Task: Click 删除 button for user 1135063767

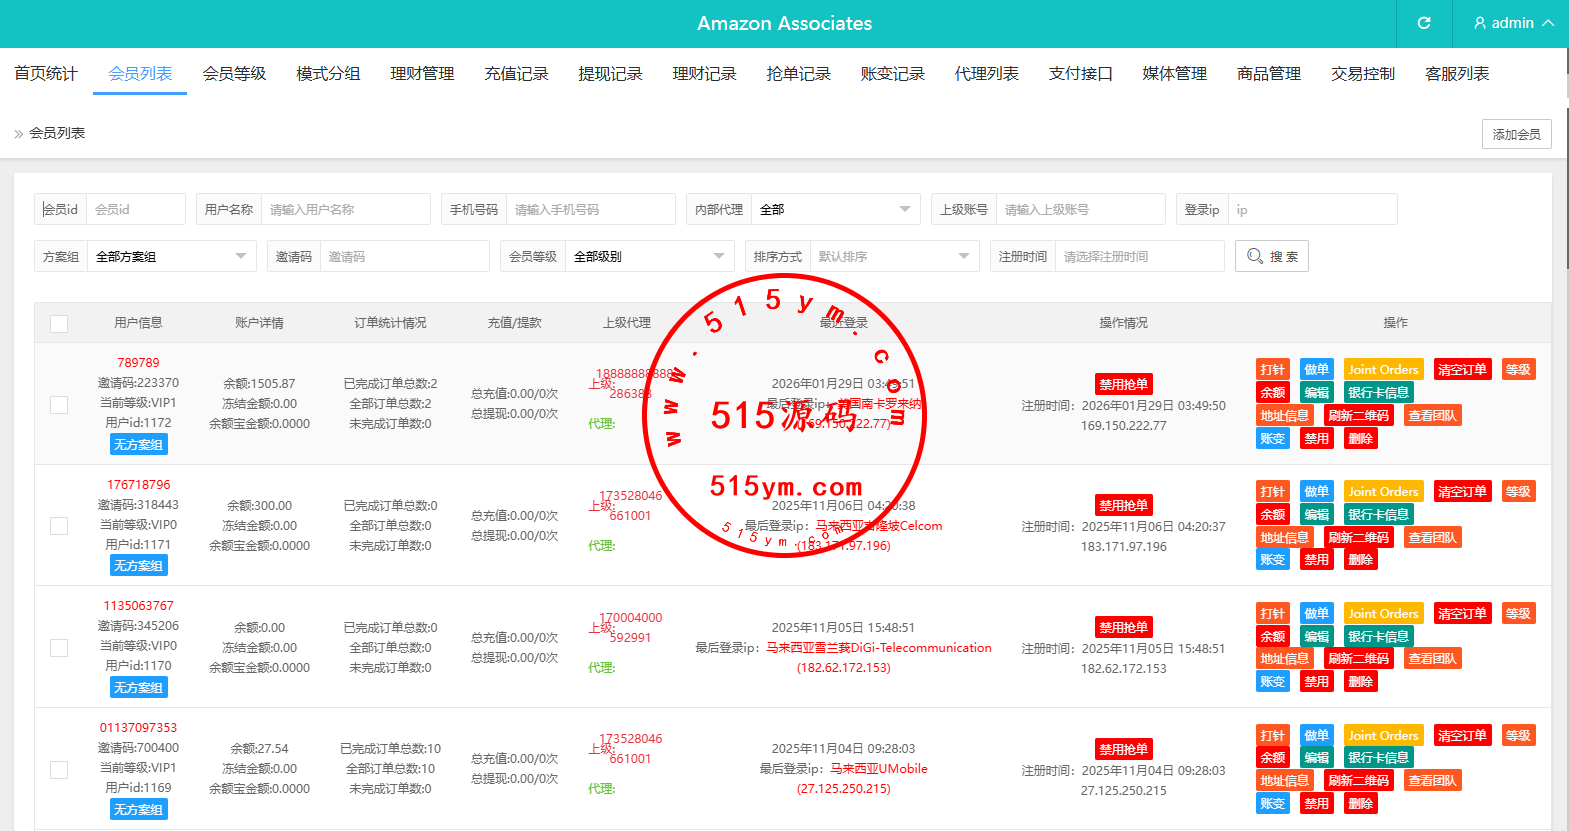Action: pyautogui.click(x=1360, y=682)
